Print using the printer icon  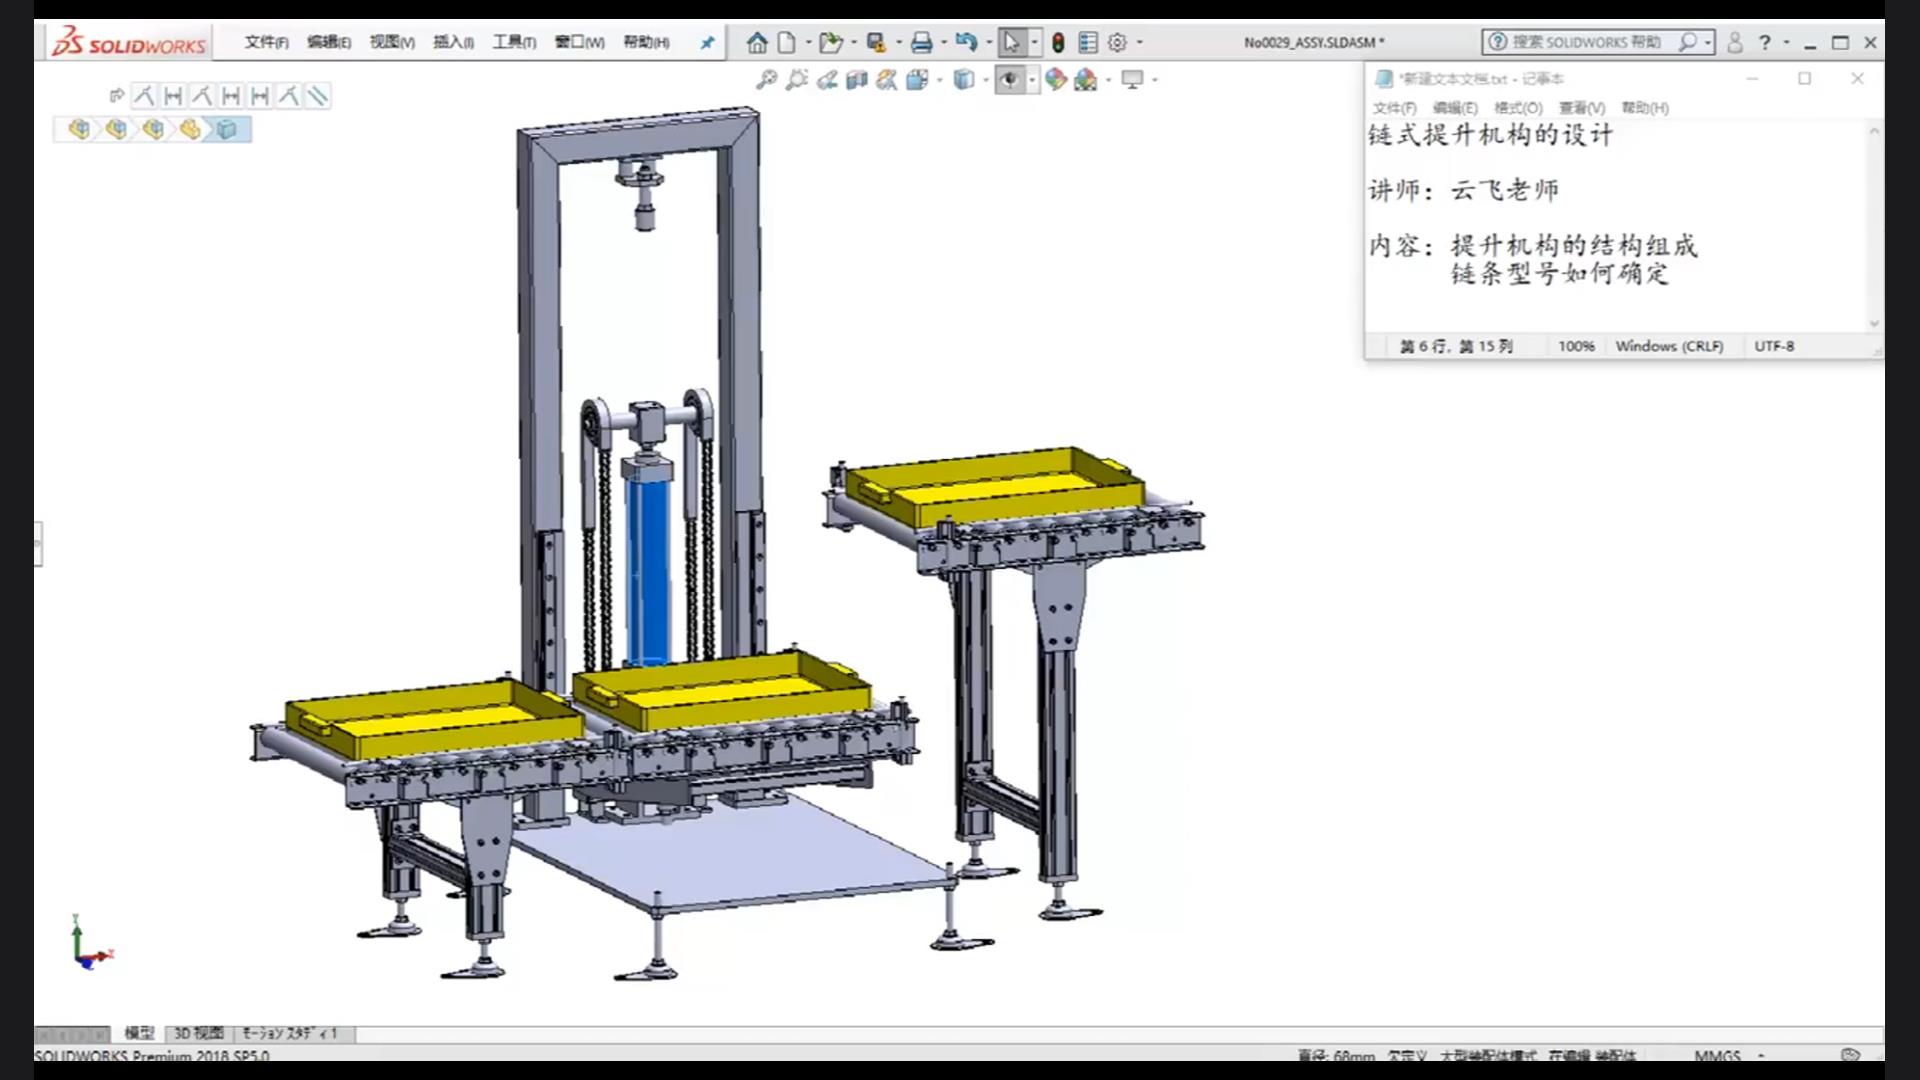pyautogui.click(x=921, y=42)
